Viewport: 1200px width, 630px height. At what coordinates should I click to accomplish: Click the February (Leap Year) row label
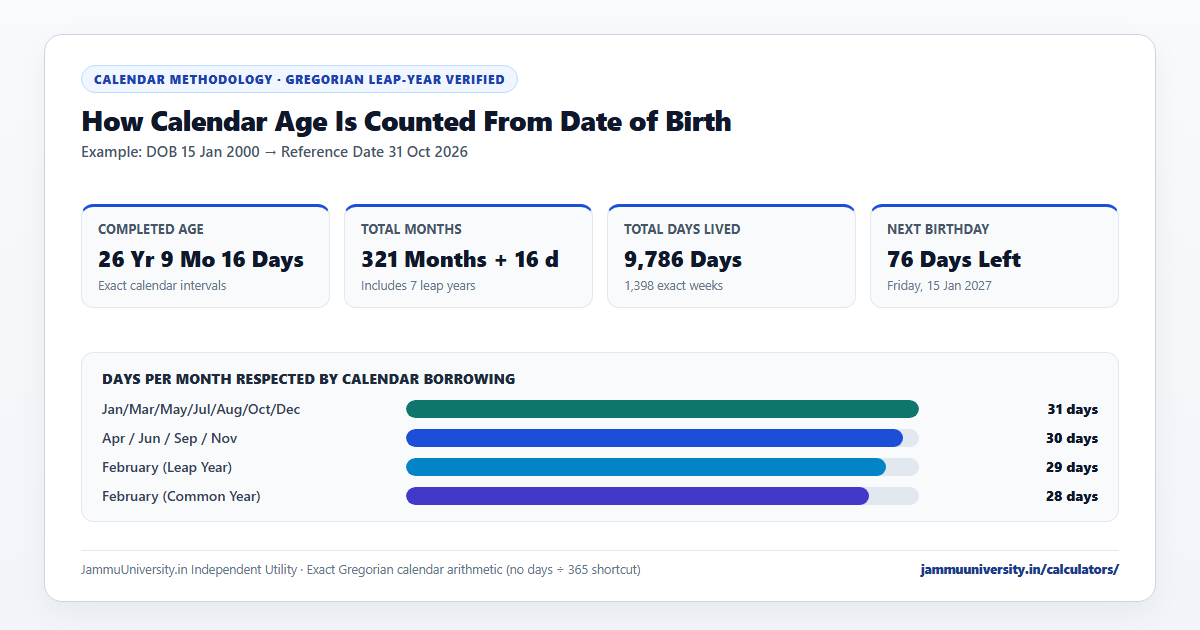167,467
